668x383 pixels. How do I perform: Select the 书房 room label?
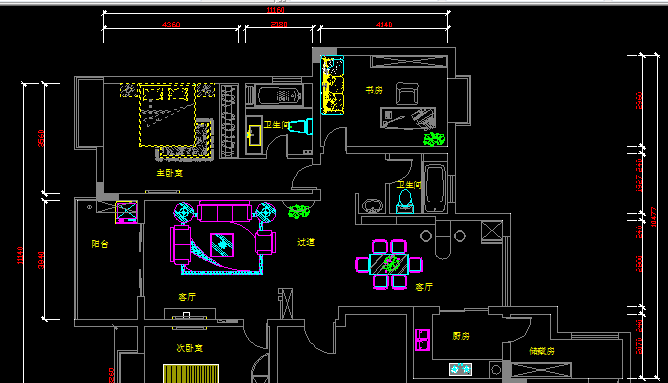click(x=374, y=90)
